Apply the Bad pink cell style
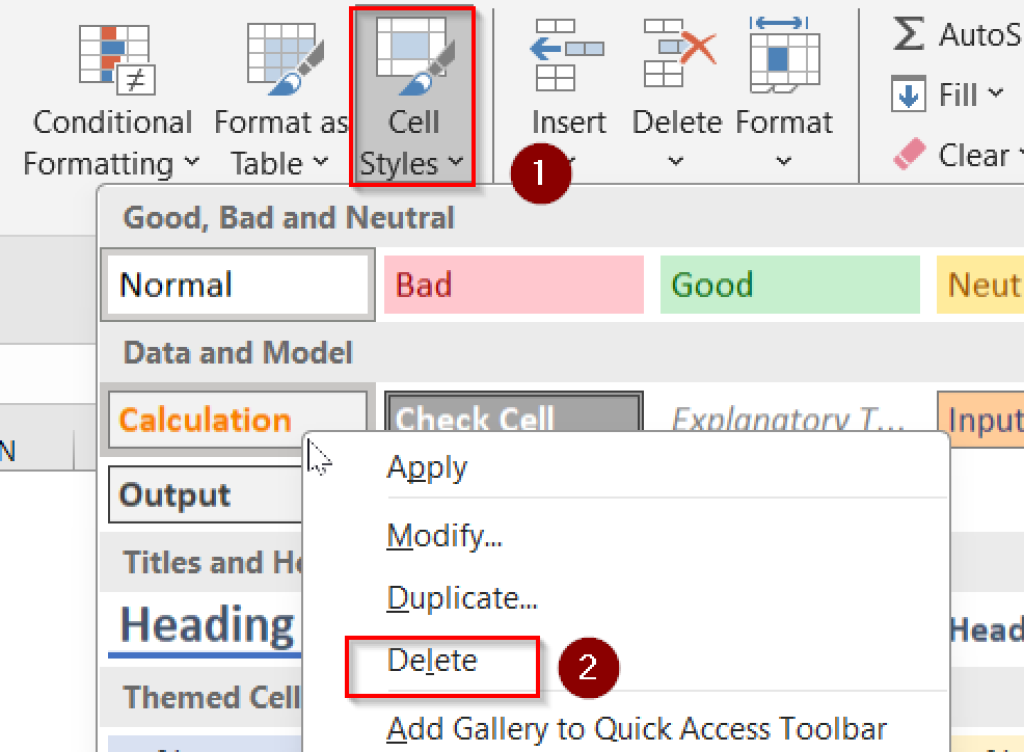The width and height of the screenshot is (1024, 752). tap(513, 284)
